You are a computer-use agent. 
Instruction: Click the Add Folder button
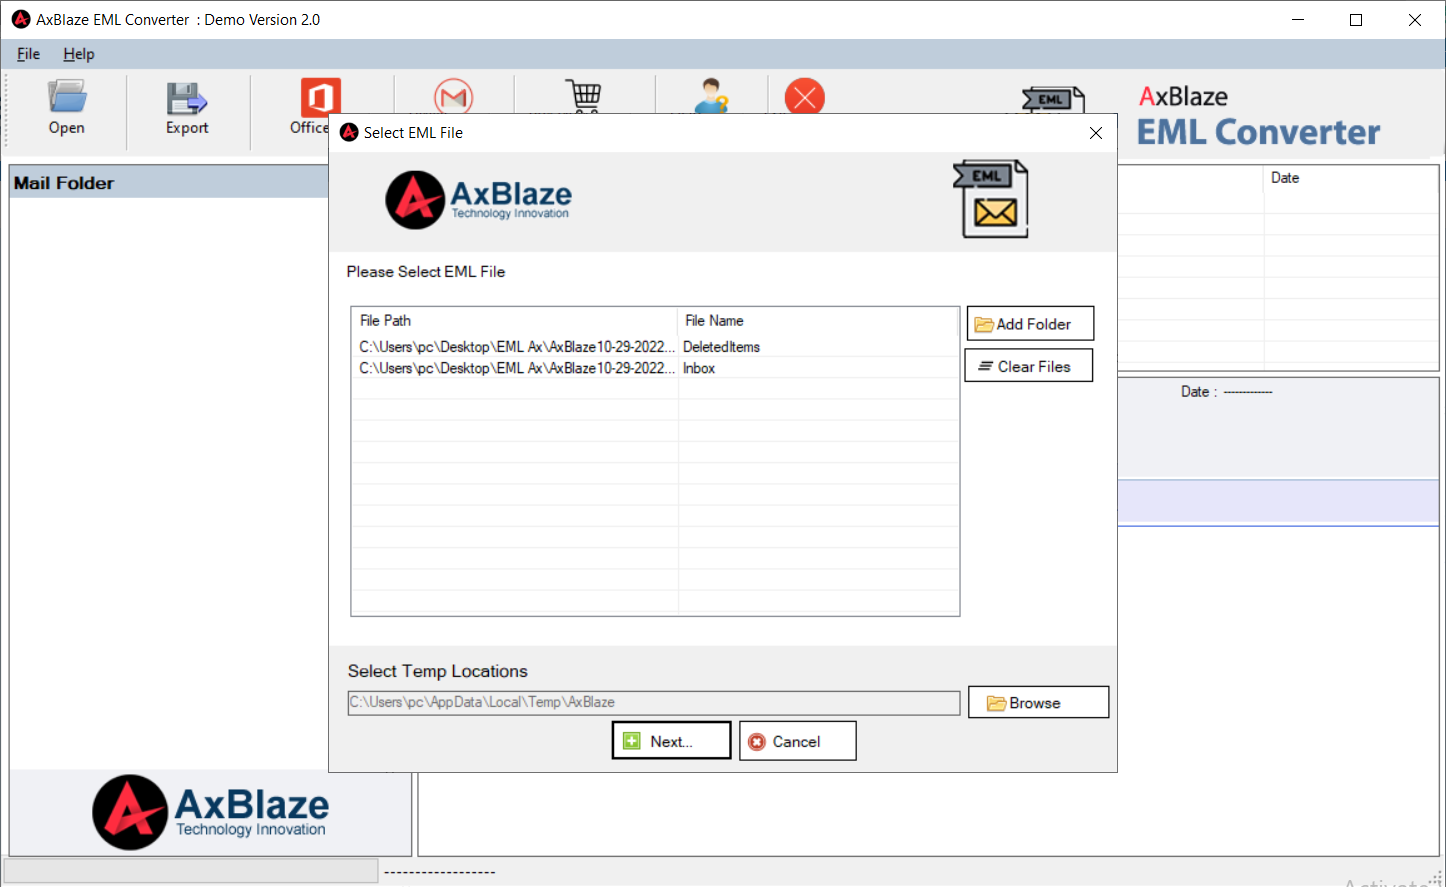[1030, 324]
